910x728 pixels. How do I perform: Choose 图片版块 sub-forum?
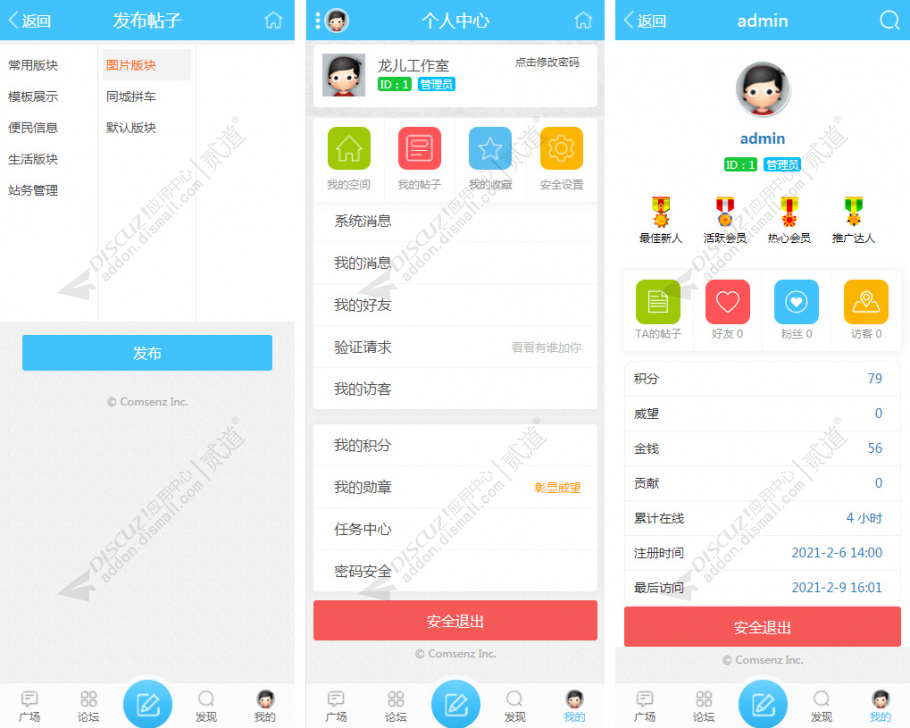[x=147, y=65]
